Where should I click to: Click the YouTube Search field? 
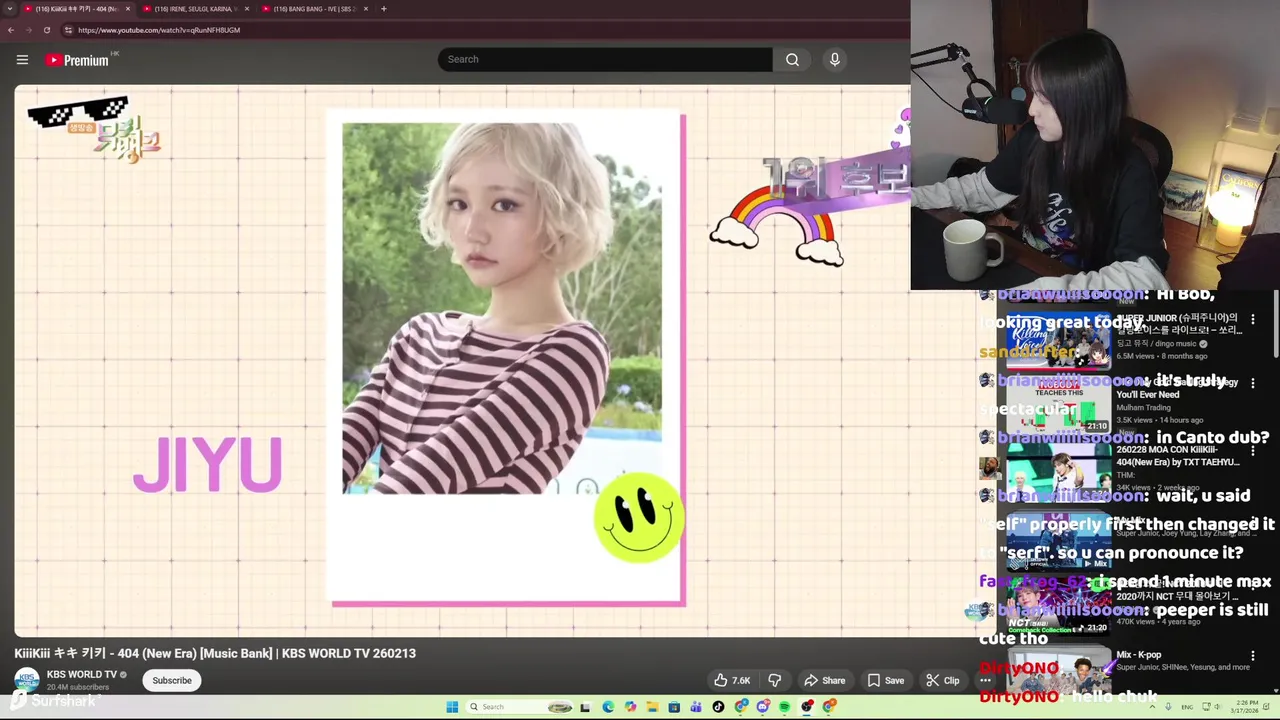tap(604, 59)
